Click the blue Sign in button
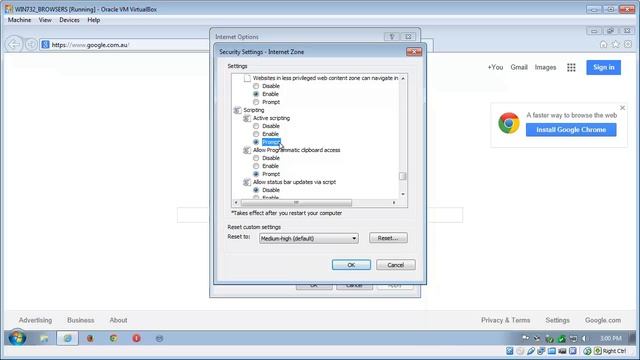Viewport: 640px width, 360px height. [x=604, y=67]
